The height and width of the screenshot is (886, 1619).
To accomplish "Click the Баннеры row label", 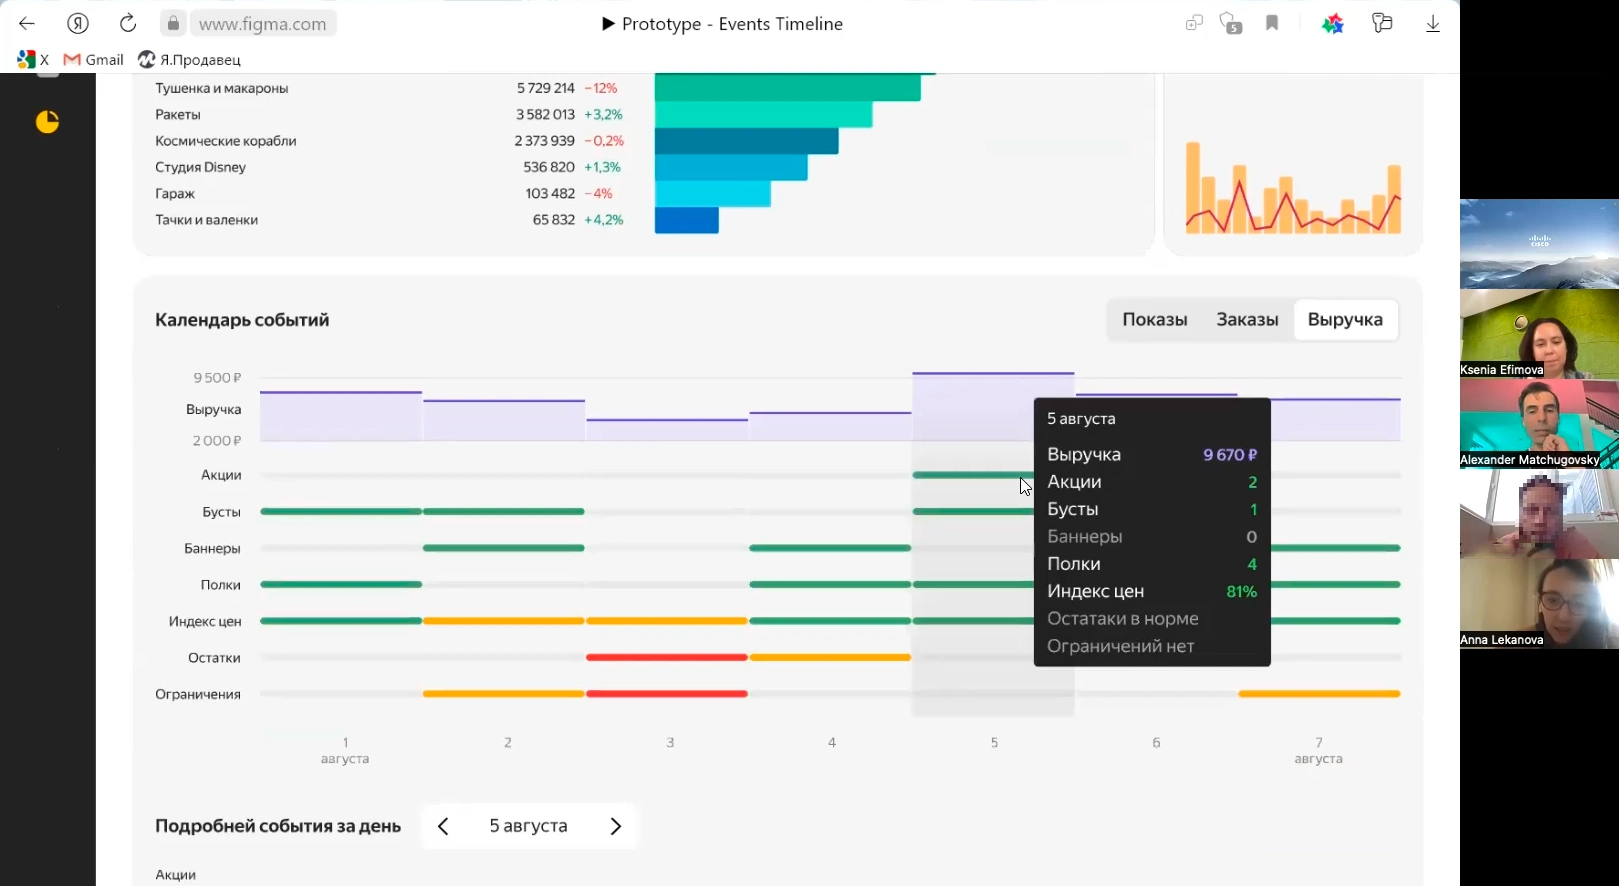I will pos(212,548).
